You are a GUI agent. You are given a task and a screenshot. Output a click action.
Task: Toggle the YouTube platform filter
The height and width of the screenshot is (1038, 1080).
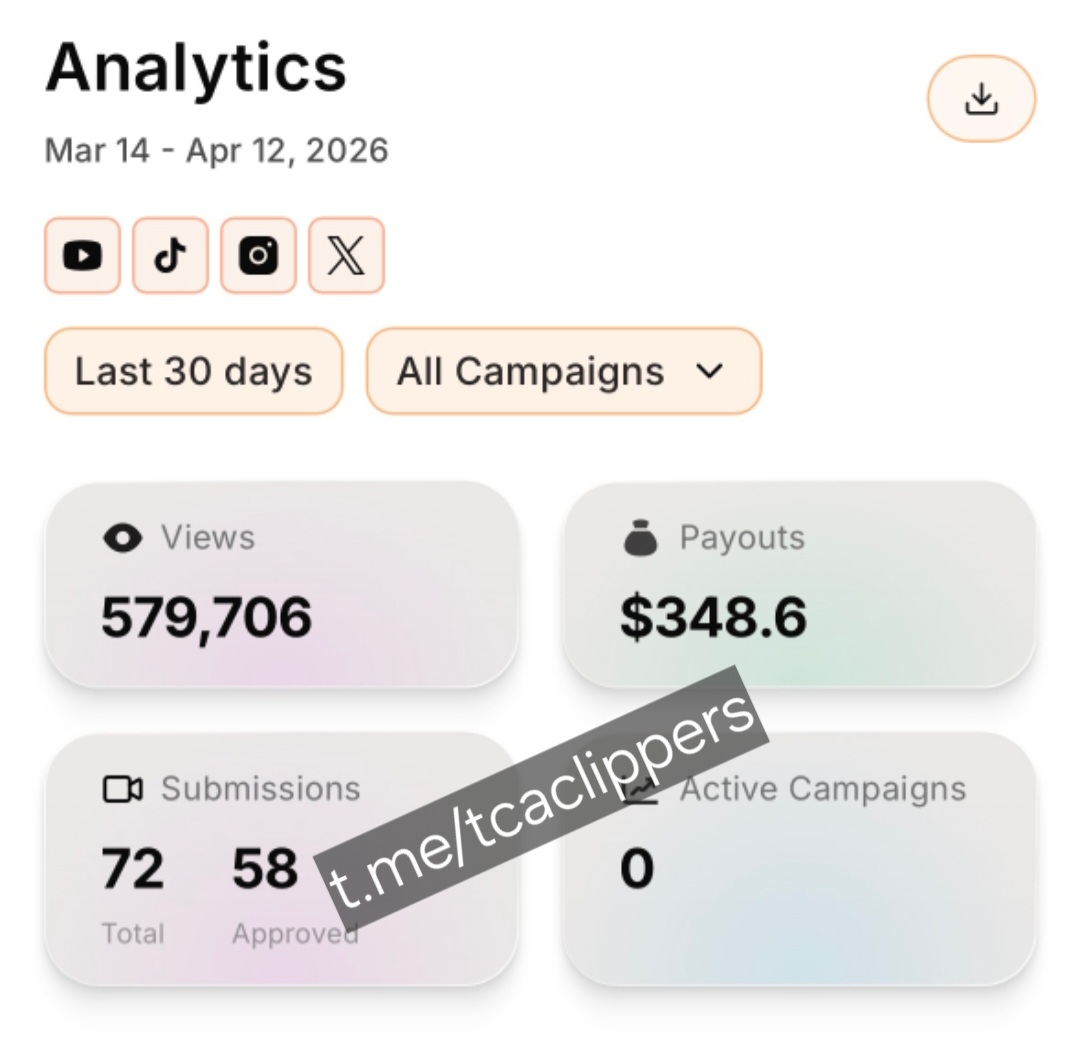point(82,256)
